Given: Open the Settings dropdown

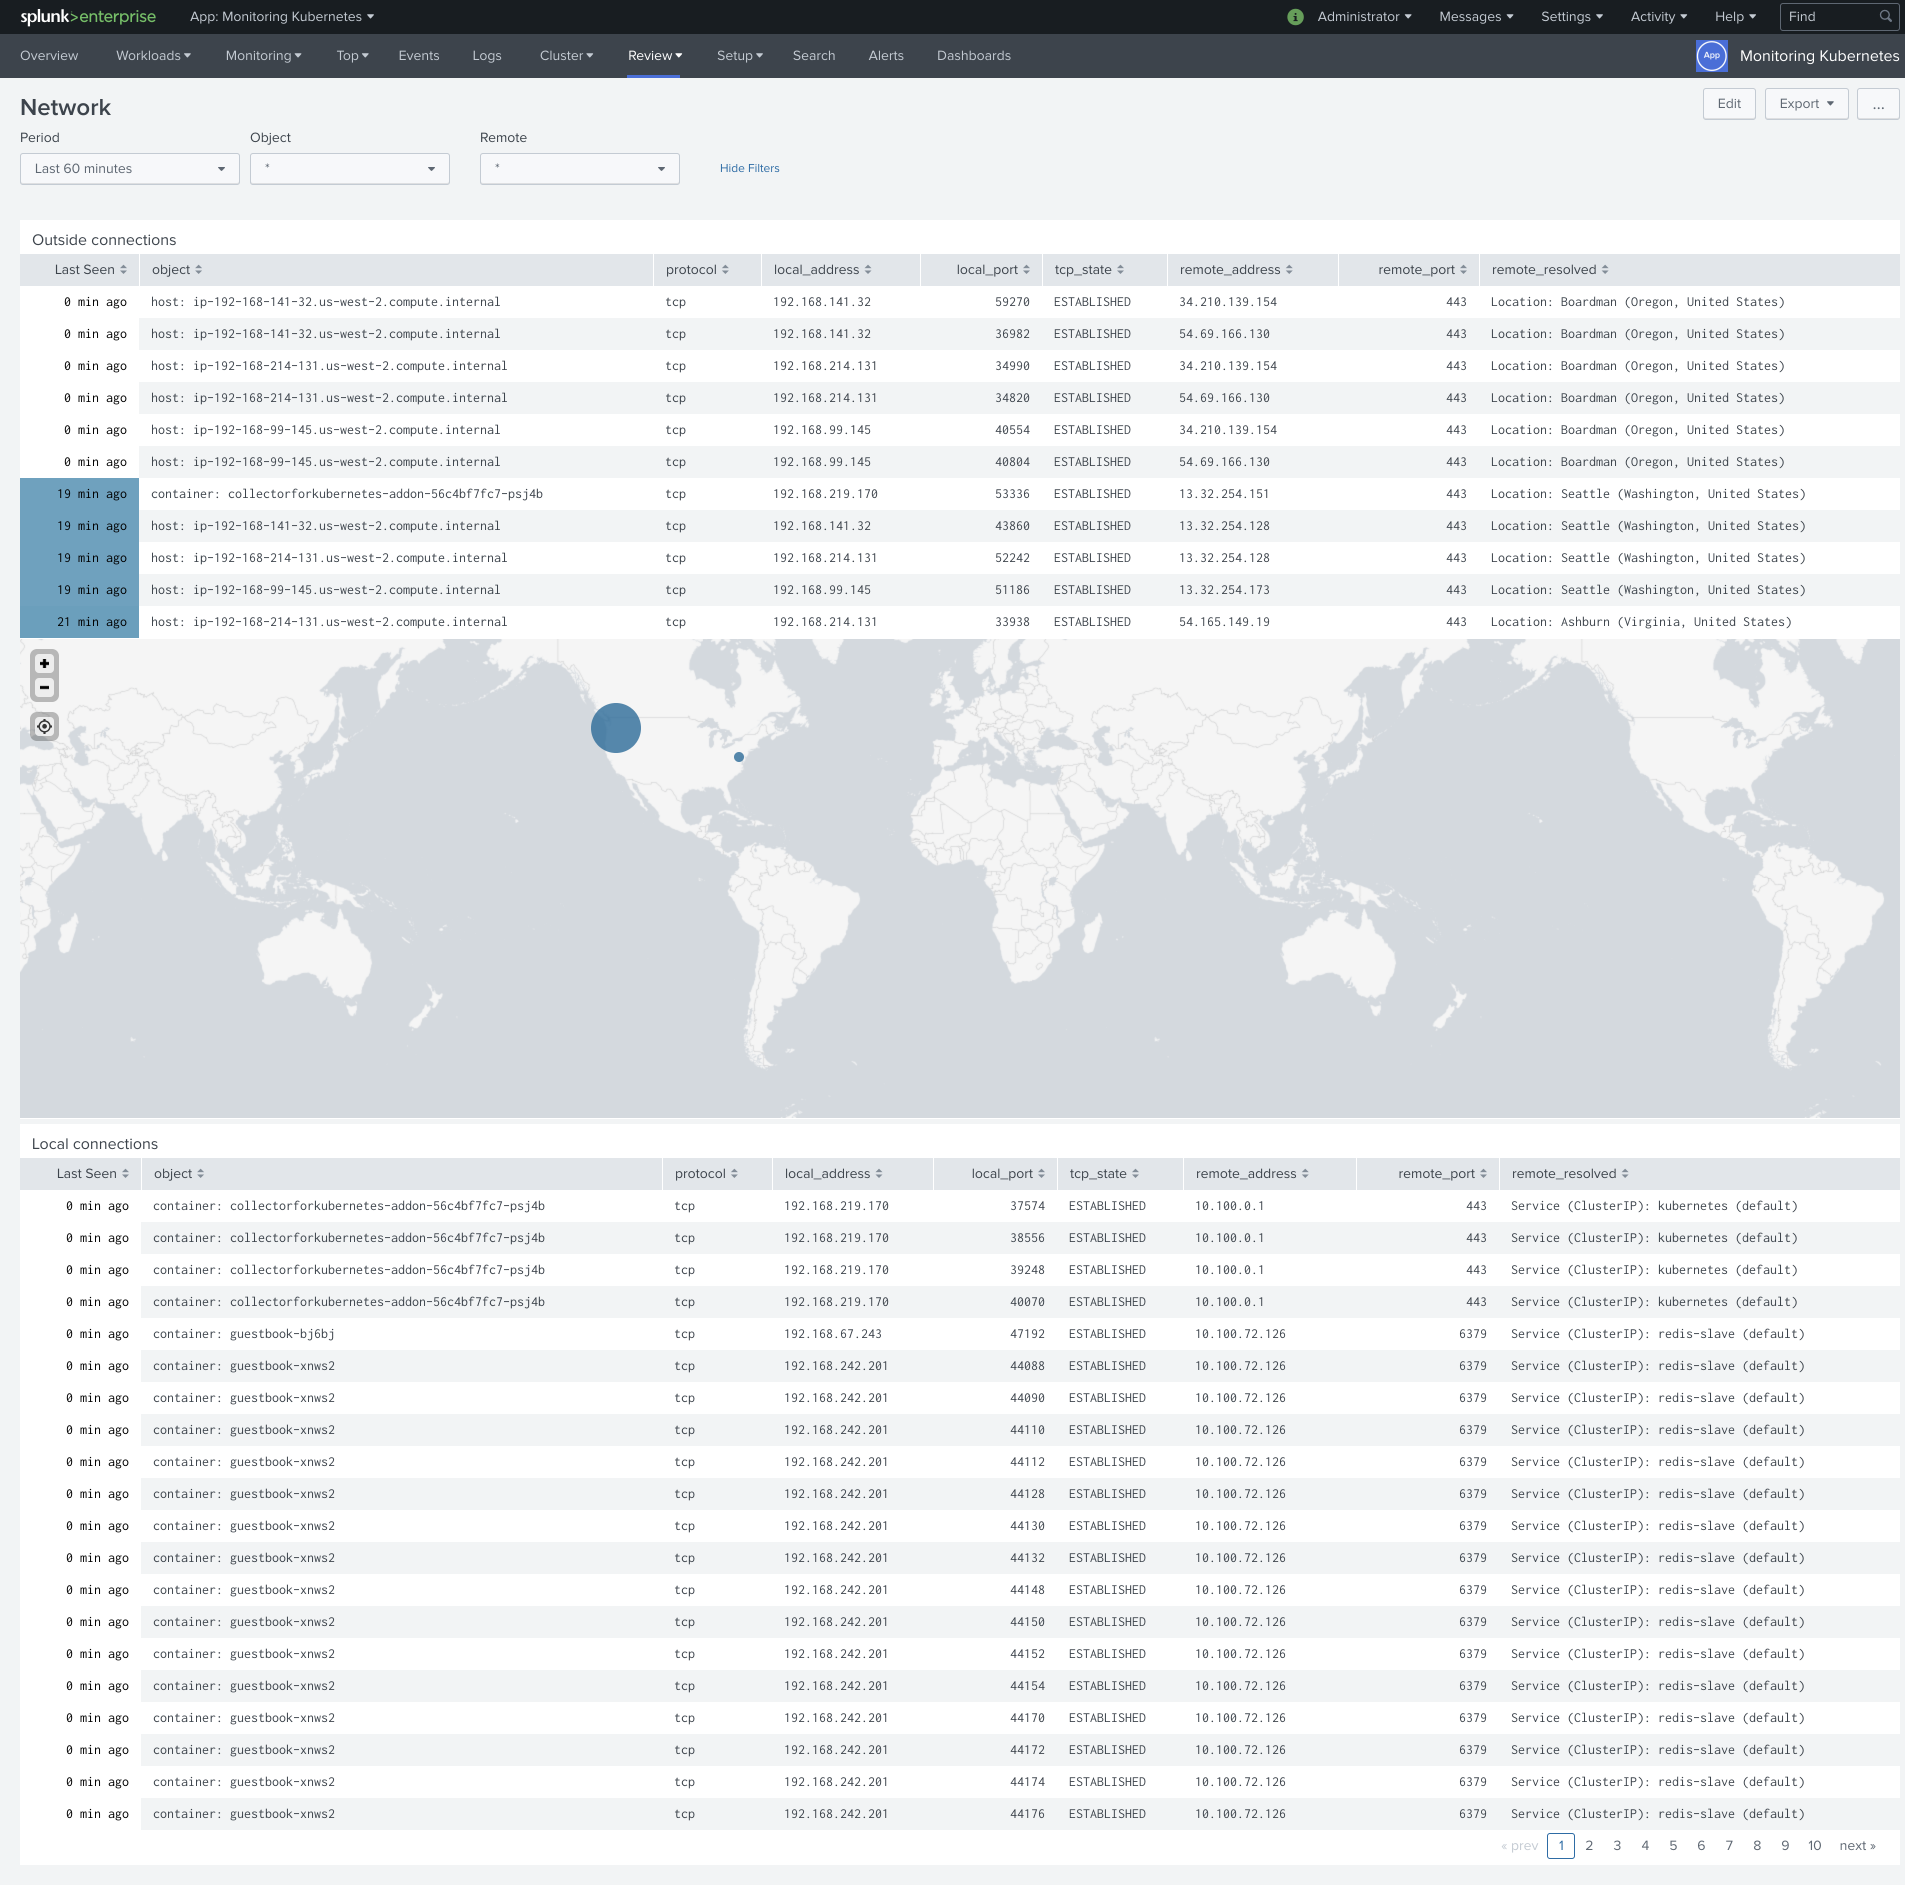Looking at the screenshot, I should (1571, 17).
